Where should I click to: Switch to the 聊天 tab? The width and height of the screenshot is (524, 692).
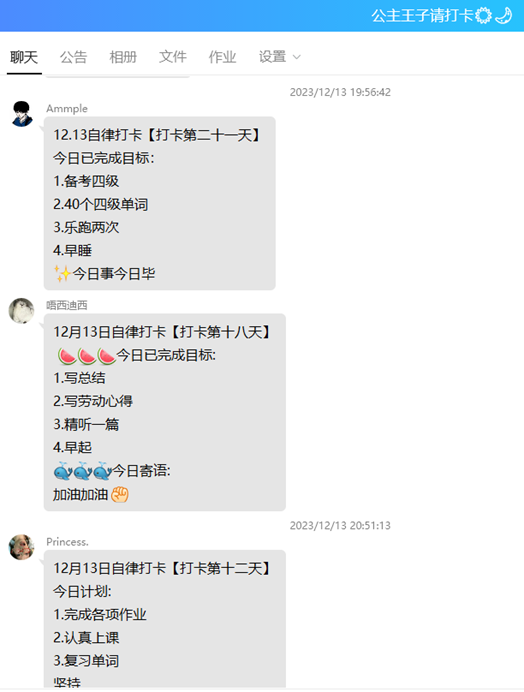coord(24,57)
